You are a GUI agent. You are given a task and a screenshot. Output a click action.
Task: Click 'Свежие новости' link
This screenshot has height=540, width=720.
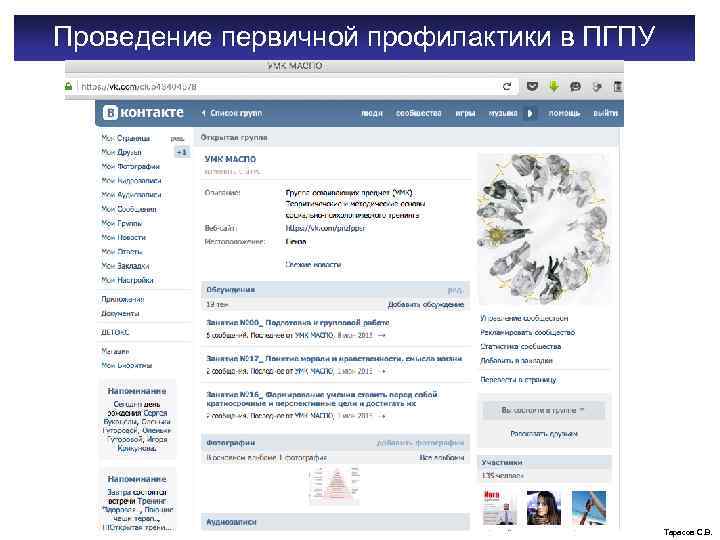pos(313,265)
